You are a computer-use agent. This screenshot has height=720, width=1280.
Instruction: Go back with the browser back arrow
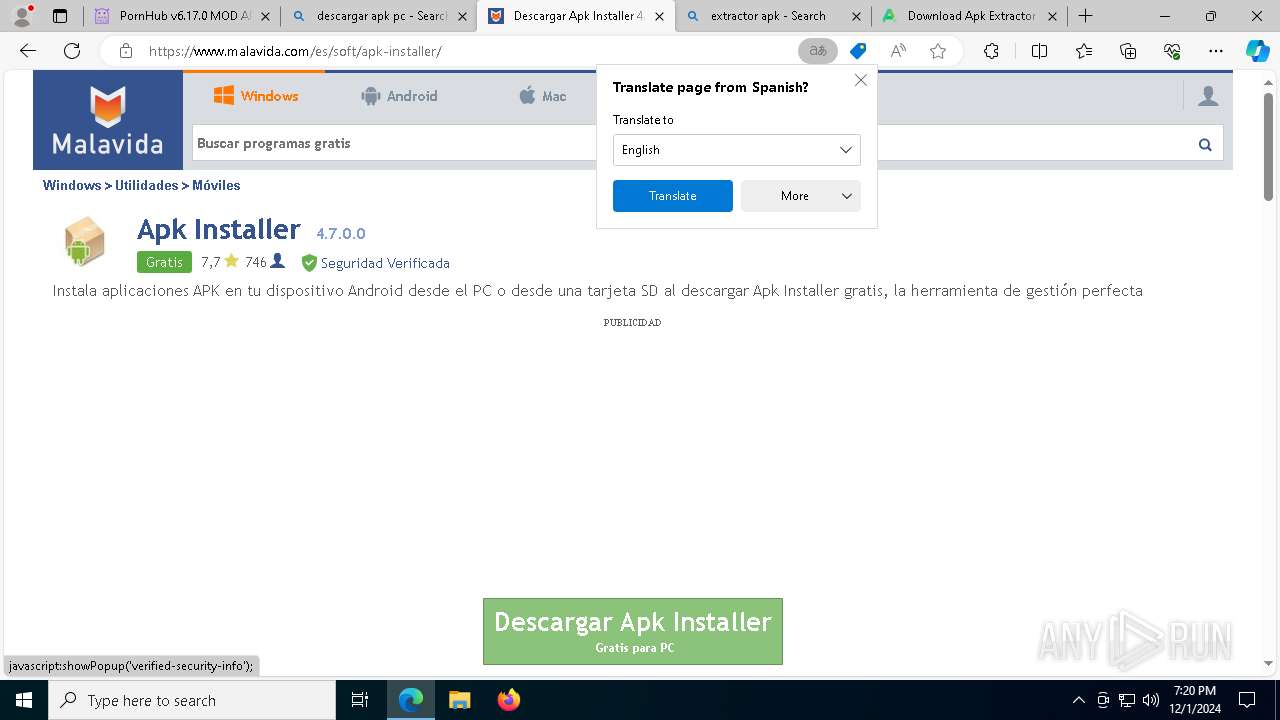coord(28,51)
